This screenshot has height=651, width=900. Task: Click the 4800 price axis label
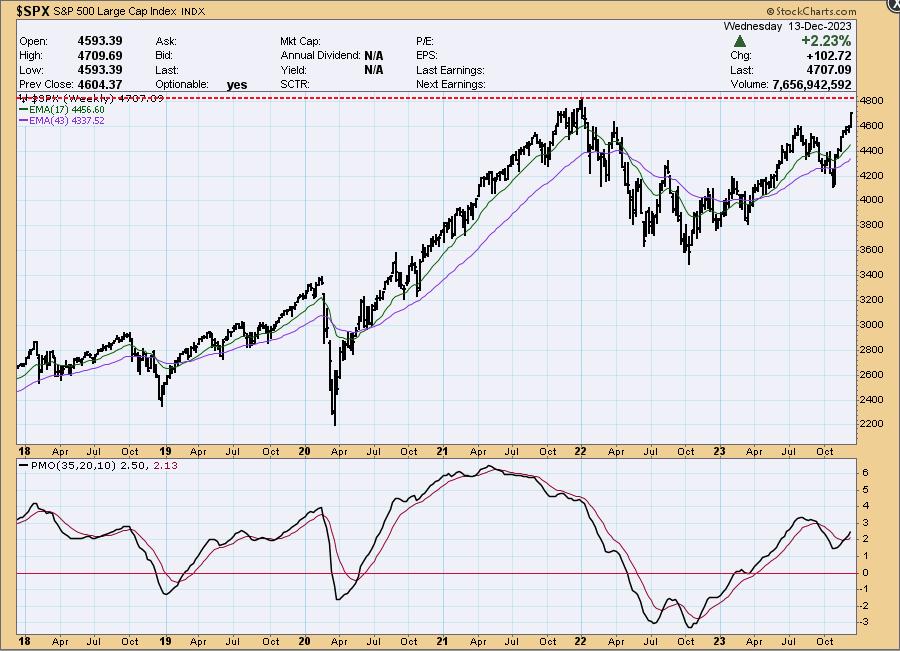point(871,100)
